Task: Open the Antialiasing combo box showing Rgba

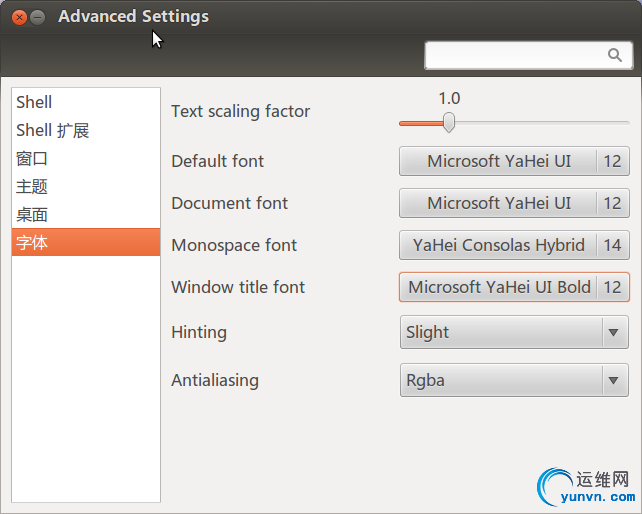Action: [x=500, y=380]
